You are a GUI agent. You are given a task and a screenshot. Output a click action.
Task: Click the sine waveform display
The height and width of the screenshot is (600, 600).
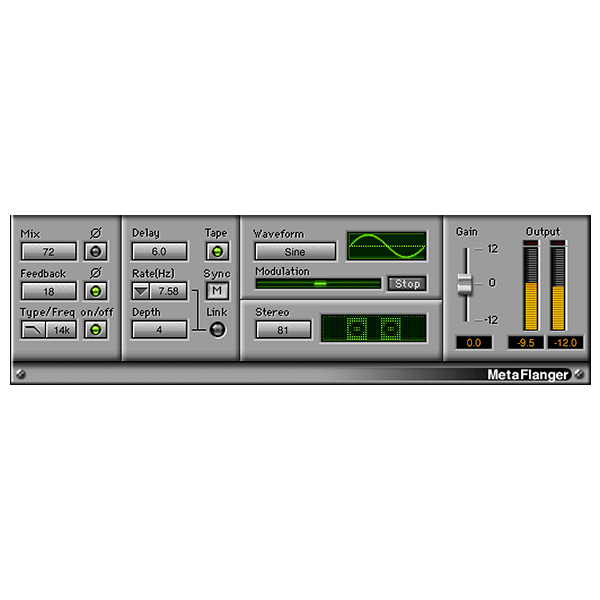pyautogui.click(x=386, y=246)
